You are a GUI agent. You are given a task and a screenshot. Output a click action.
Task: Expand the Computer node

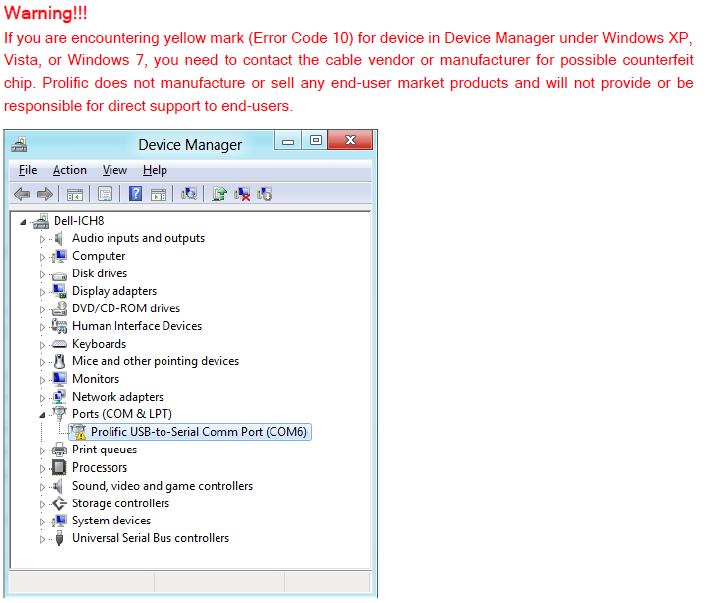click(42, 257)
